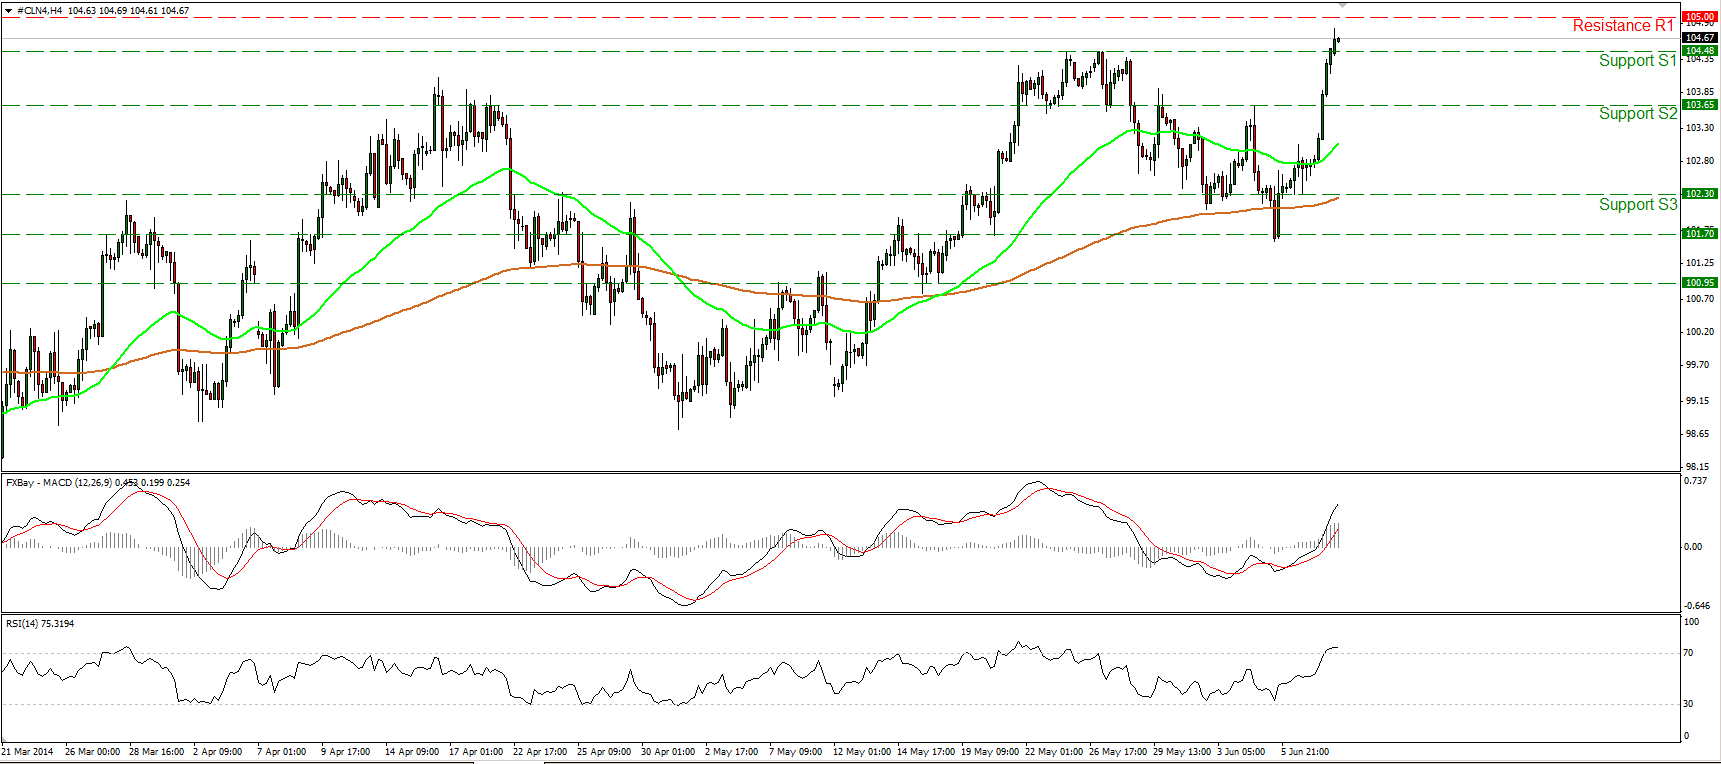Click the 100.20 value on price scale
The height and width of the screenshot is (764, 1721).
coord(1699,332)
